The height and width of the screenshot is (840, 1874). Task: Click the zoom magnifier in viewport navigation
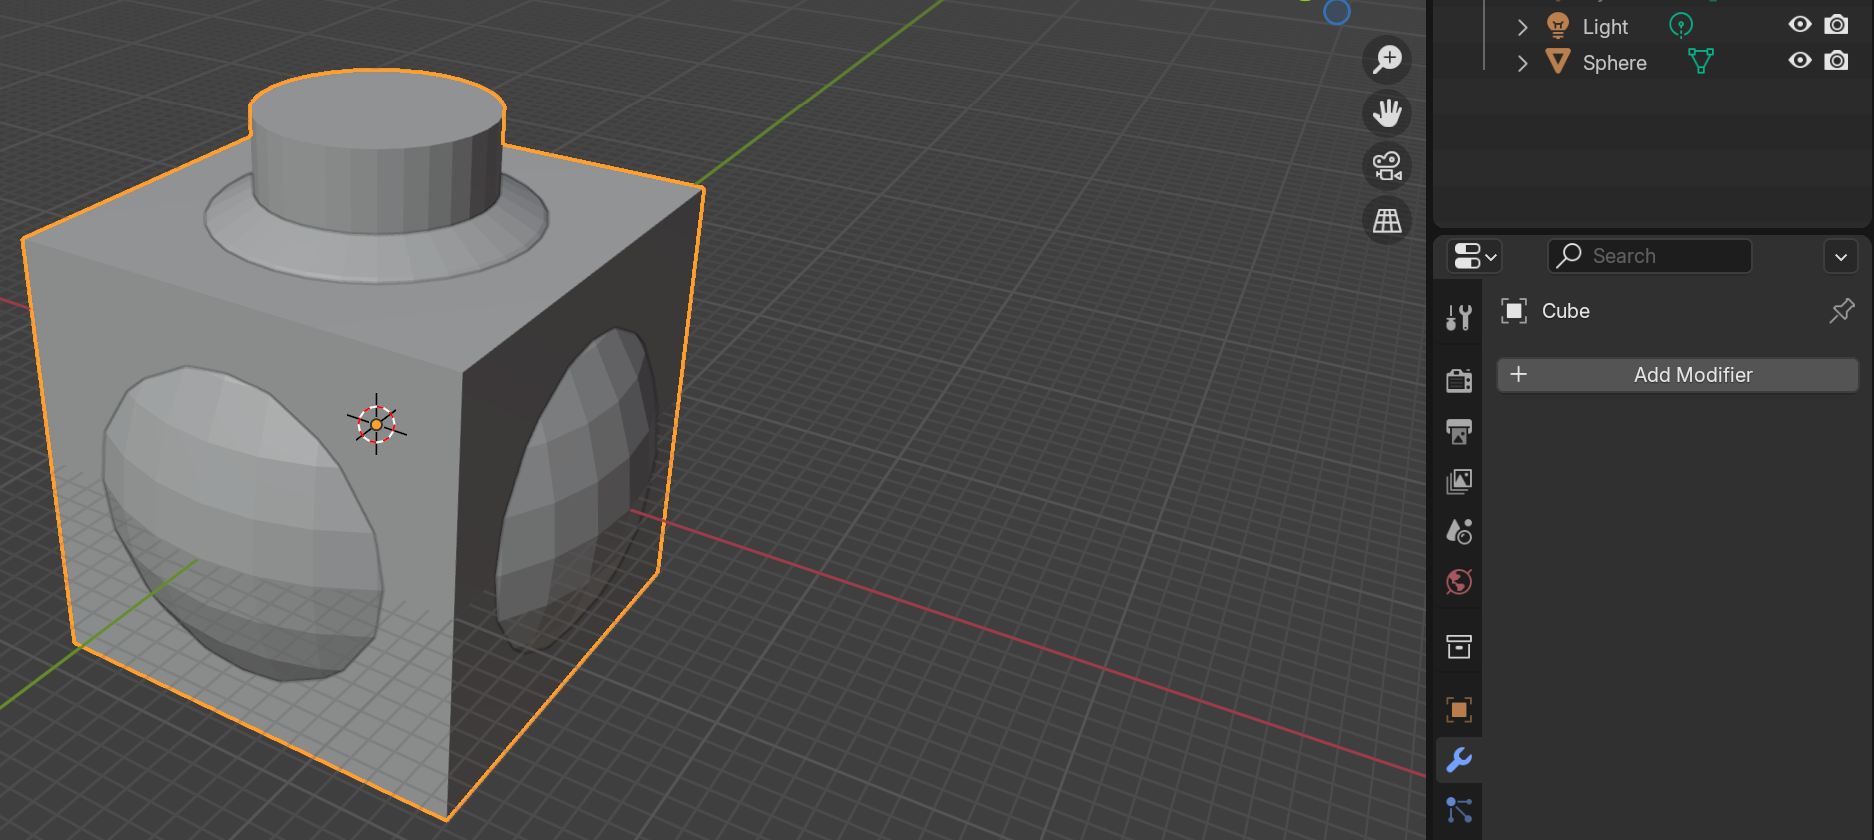pos(1387,60)
